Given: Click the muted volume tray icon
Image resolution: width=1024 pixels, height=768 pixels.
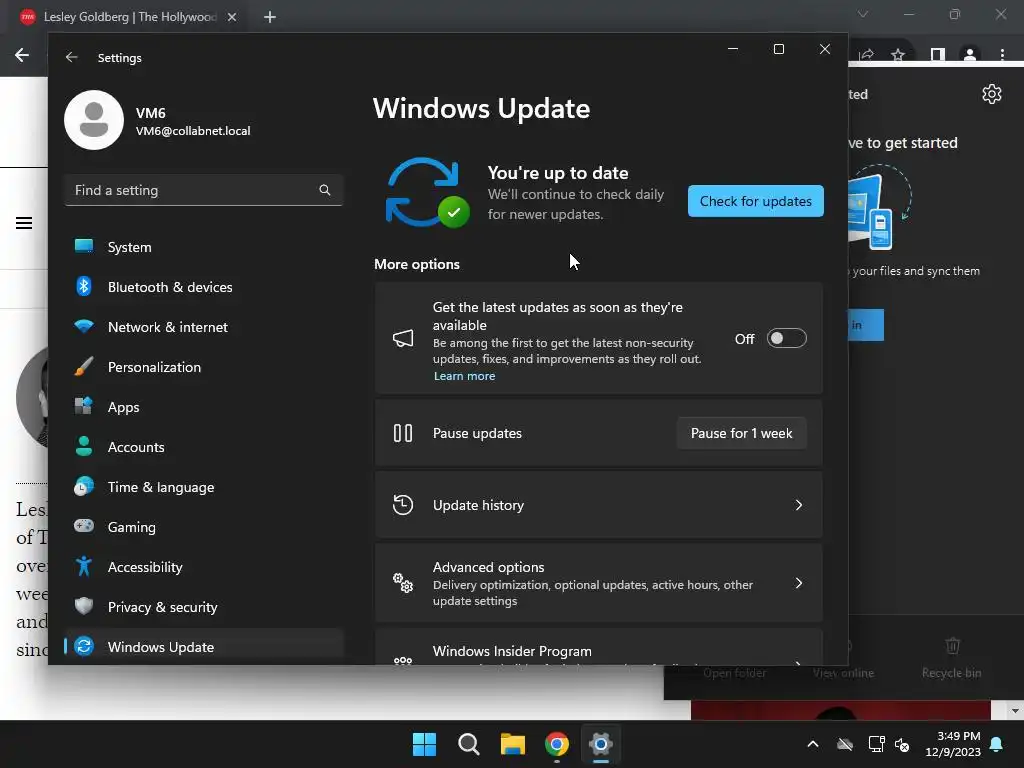Looking at the screenshot, I should pos(903,744).
